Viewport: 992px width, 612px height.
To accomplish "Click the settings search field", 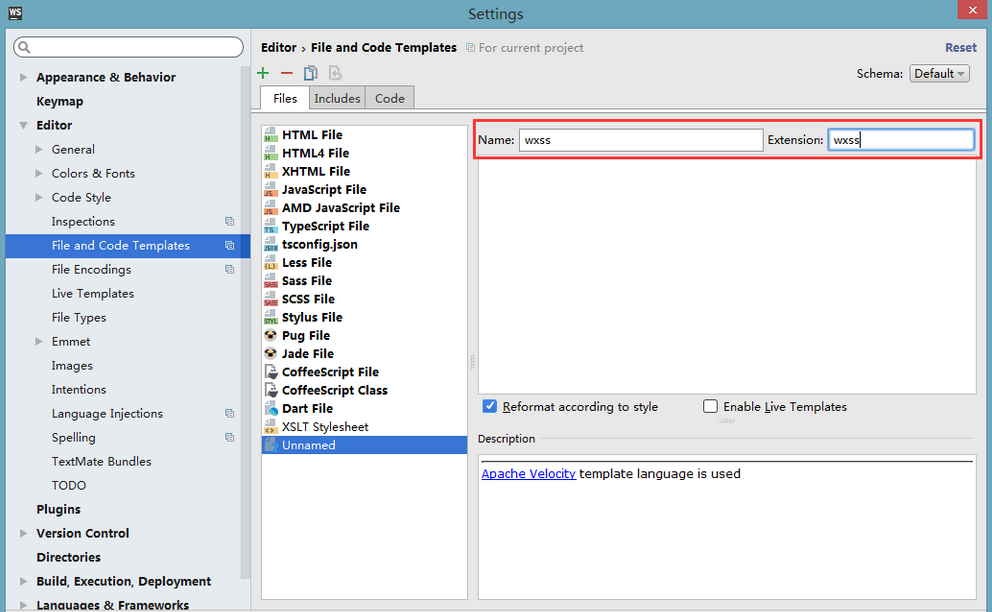I will [128, 47].
